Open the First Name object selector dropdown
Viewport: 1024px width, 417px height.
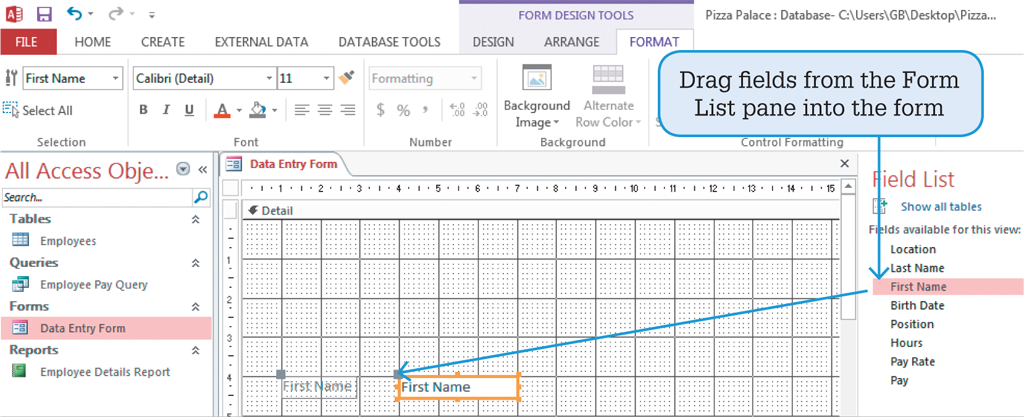point(116,78)
